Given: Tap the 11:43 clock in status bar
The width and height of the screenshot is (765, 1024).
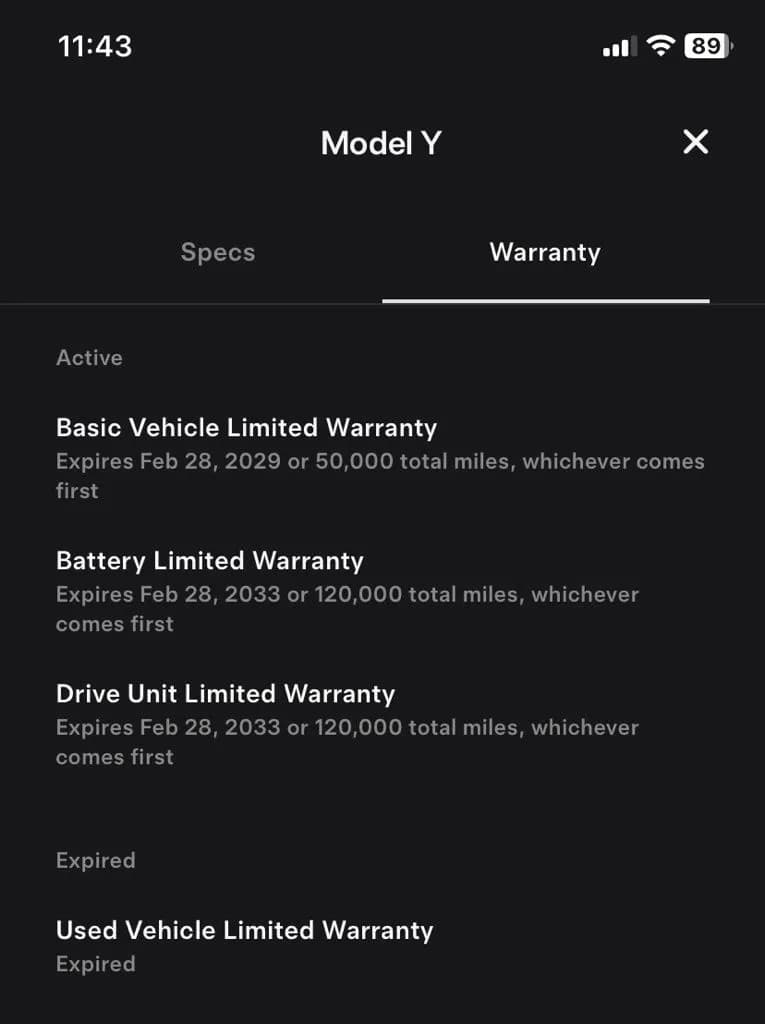Looking at the screenshot, I should point(95,46).
